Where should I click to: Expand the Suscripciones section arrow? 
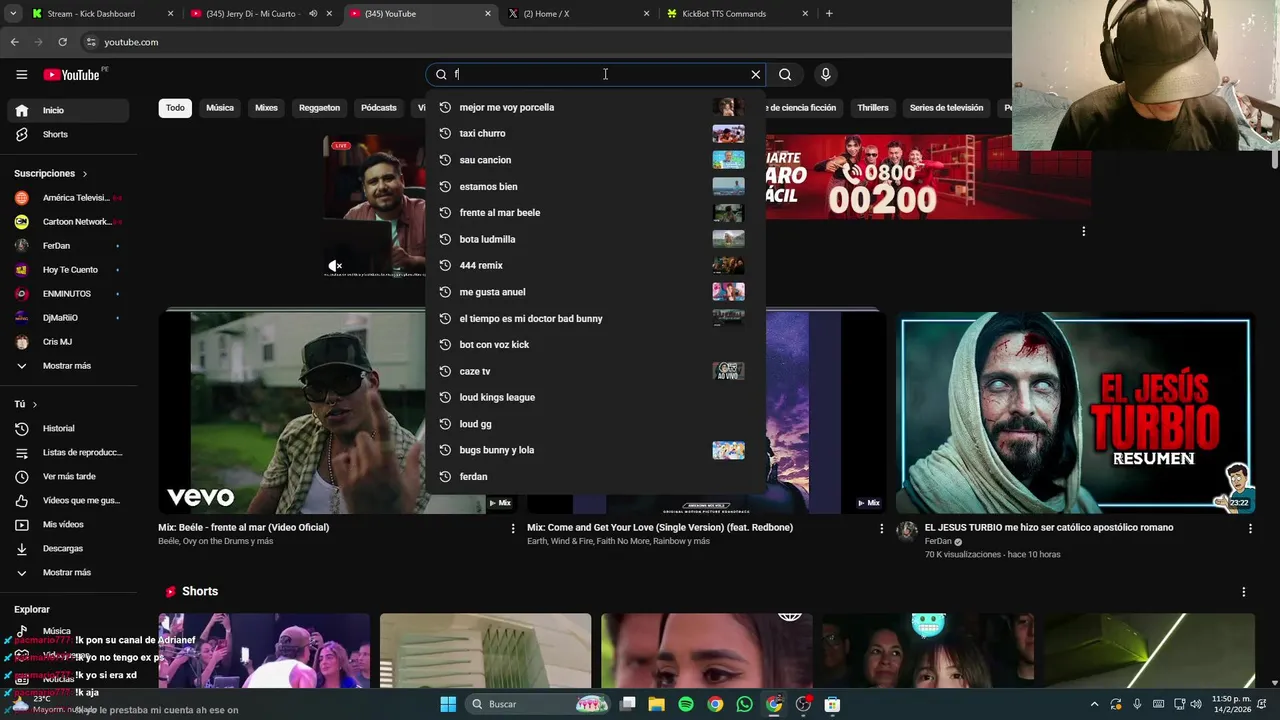pyautogui.click(x=84, y=173)
